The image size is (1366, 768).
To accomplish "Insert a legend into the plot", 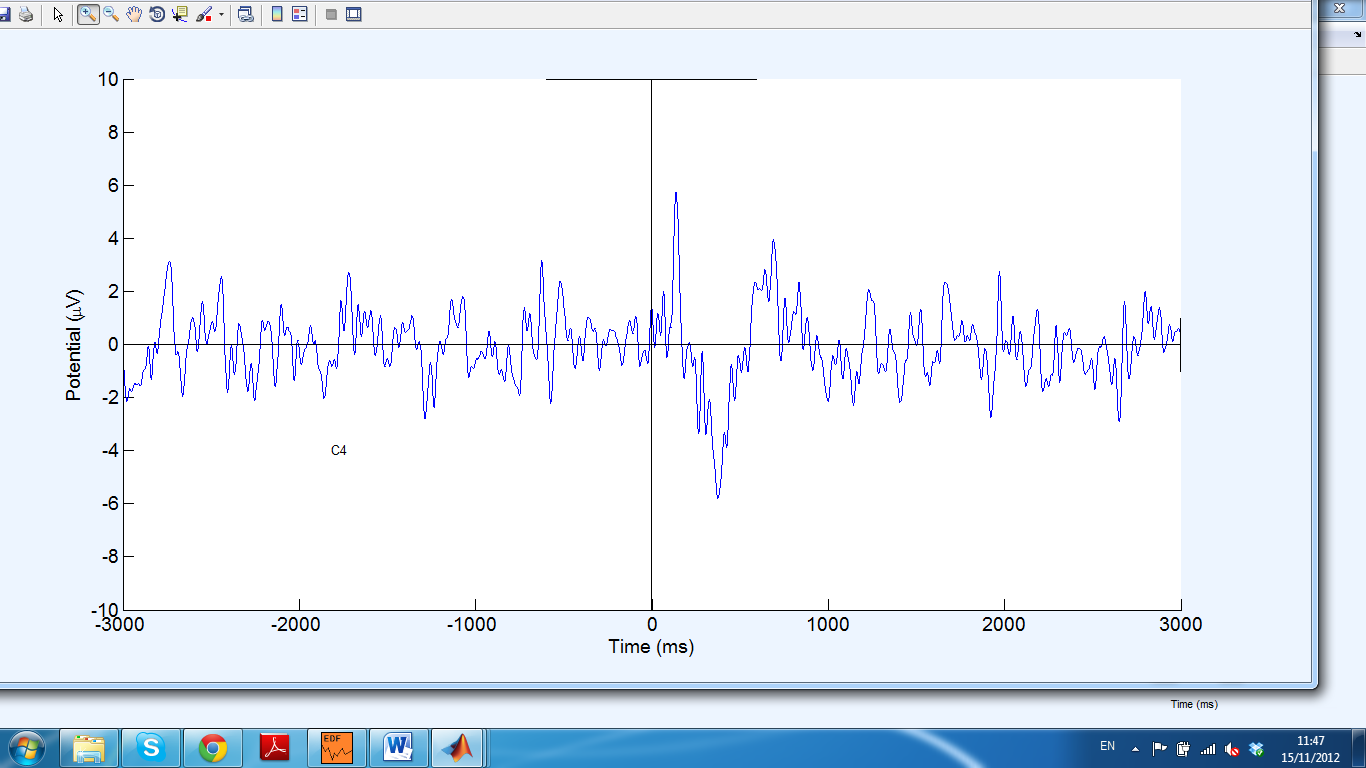I will coord(299,14).
